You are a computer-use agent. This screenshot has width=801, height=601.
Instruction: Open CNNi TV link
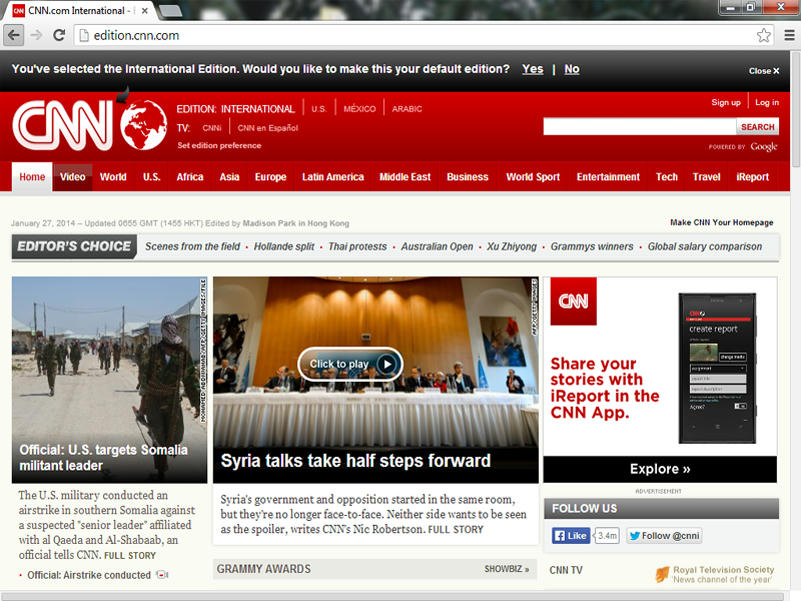tap(211, 128)
